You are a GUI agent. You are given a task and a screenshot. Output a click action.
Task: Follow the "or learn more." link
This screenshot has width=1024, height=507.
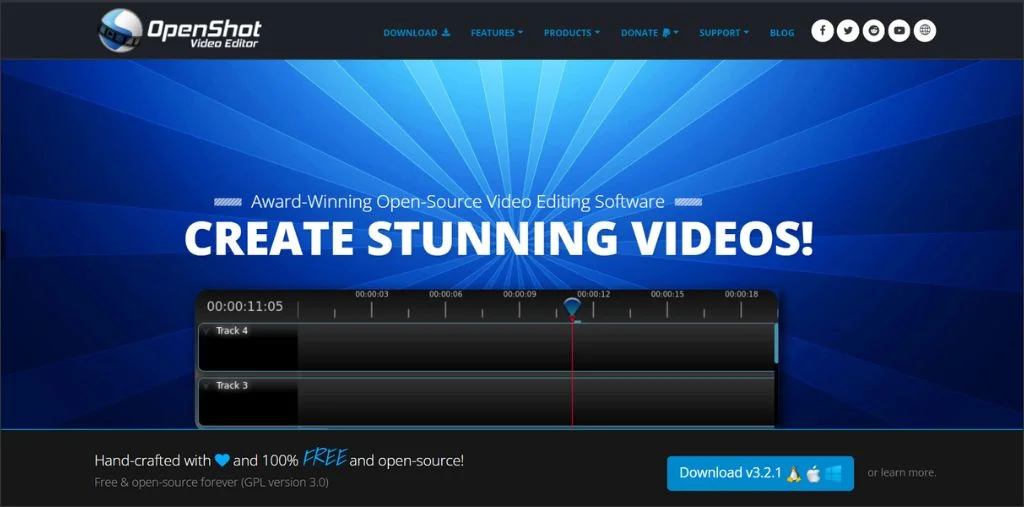[902, 472]
